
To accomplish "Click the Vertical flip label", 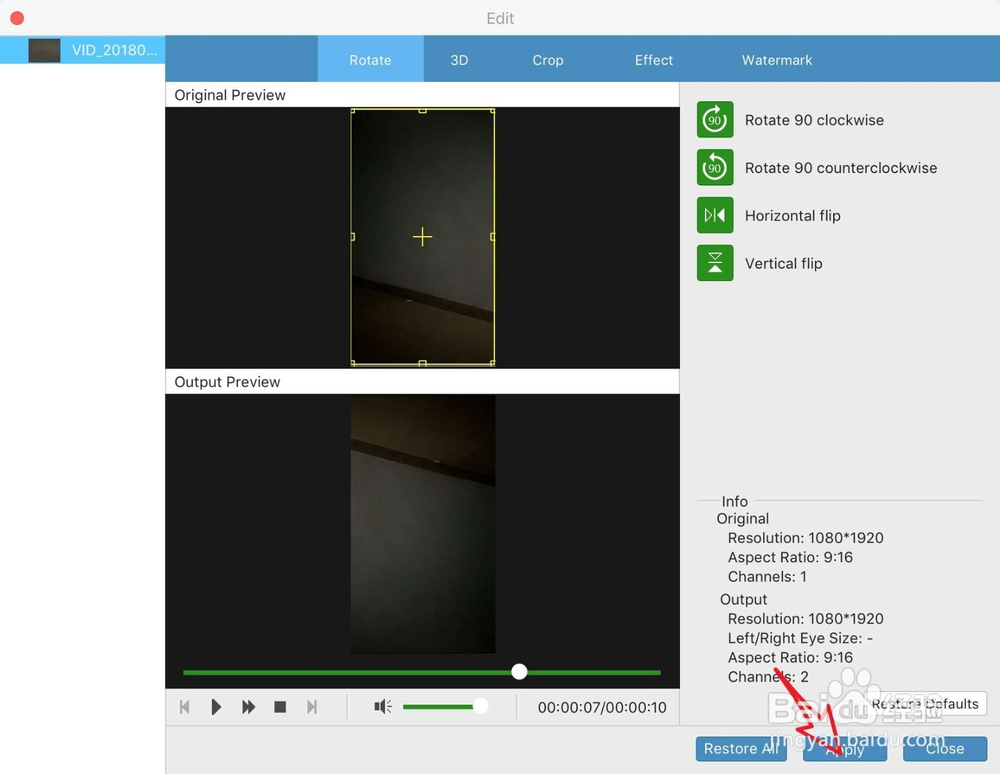I will click(784, 263).
